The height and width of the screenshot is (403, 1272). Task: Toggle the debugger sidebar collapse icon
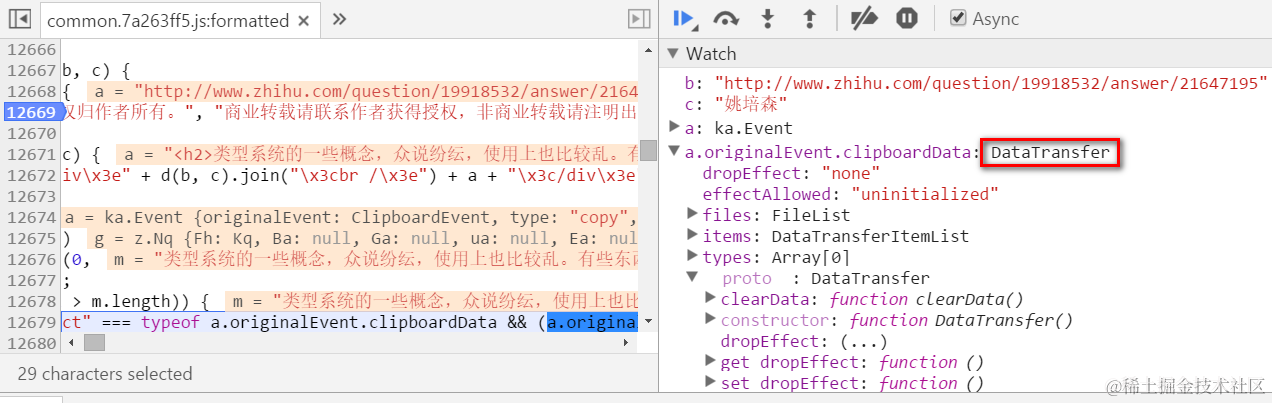coord(638,19)
